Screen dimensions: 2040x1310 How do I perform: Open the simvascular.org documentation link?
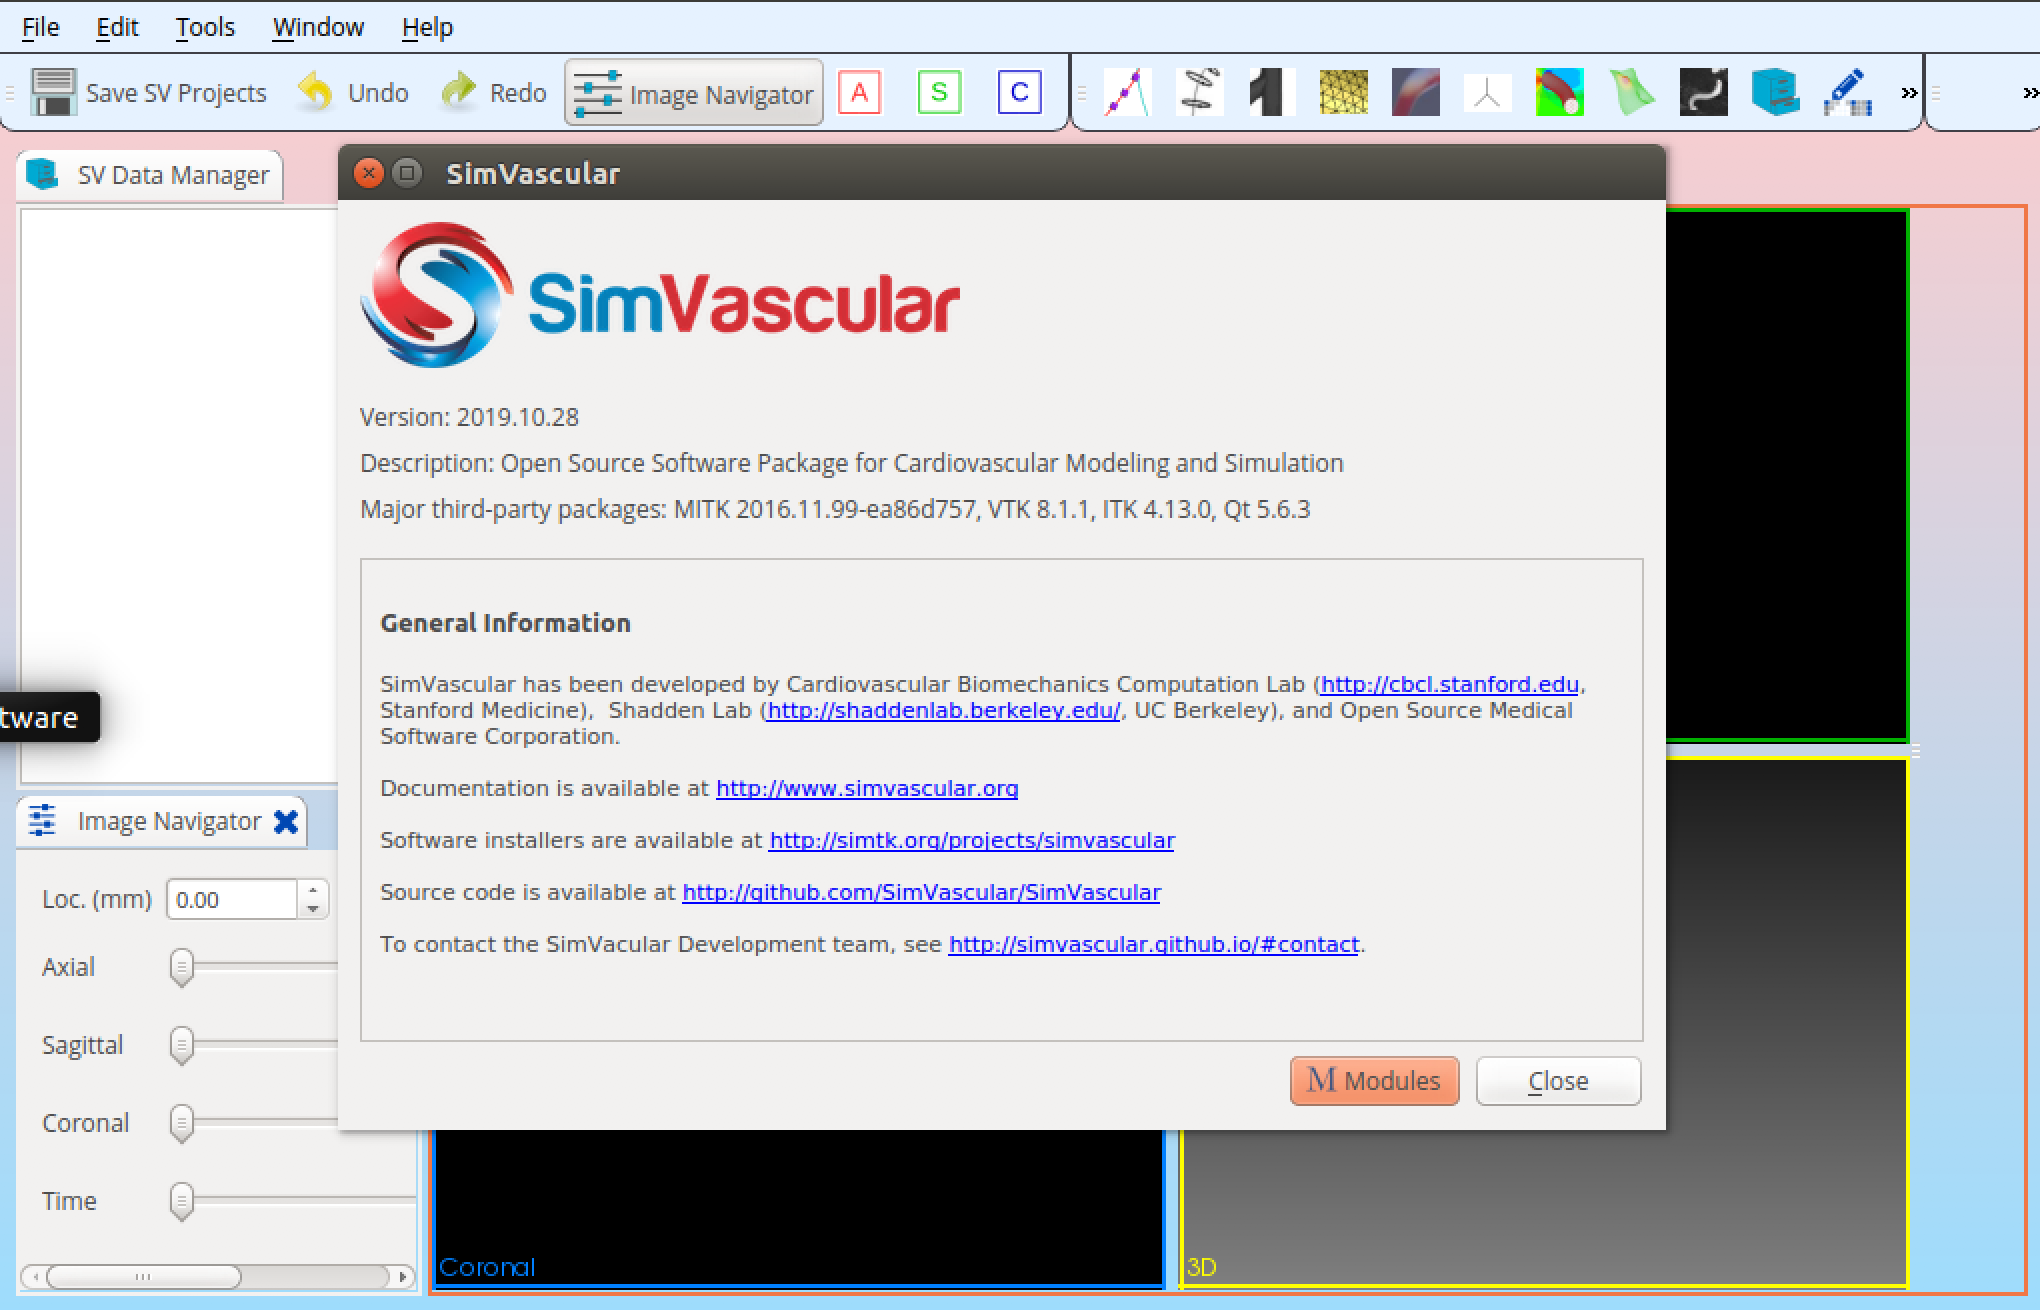pos(867,788)
